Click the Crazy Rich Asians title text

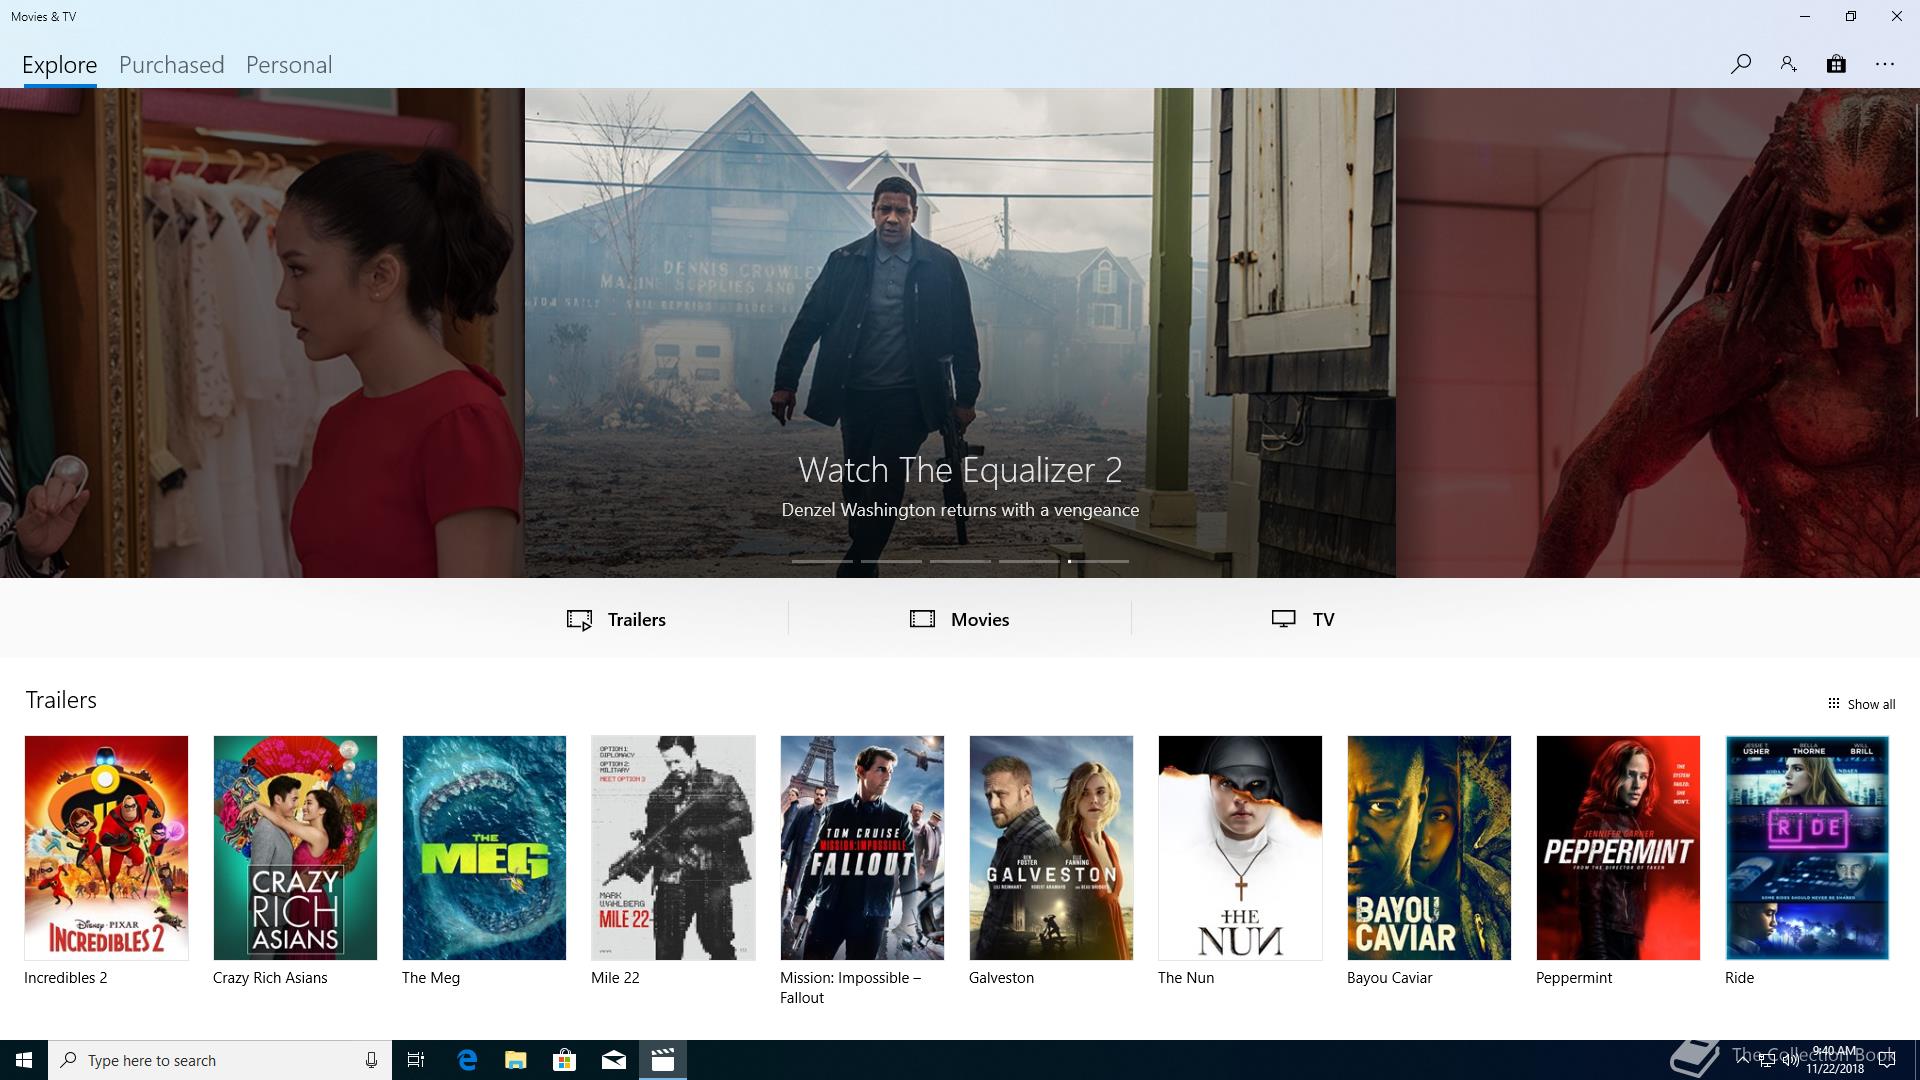270,978
